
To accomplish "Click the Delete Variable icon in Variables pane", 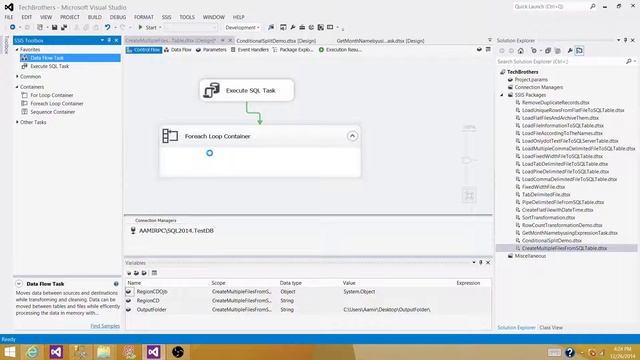I will (144, 273).
